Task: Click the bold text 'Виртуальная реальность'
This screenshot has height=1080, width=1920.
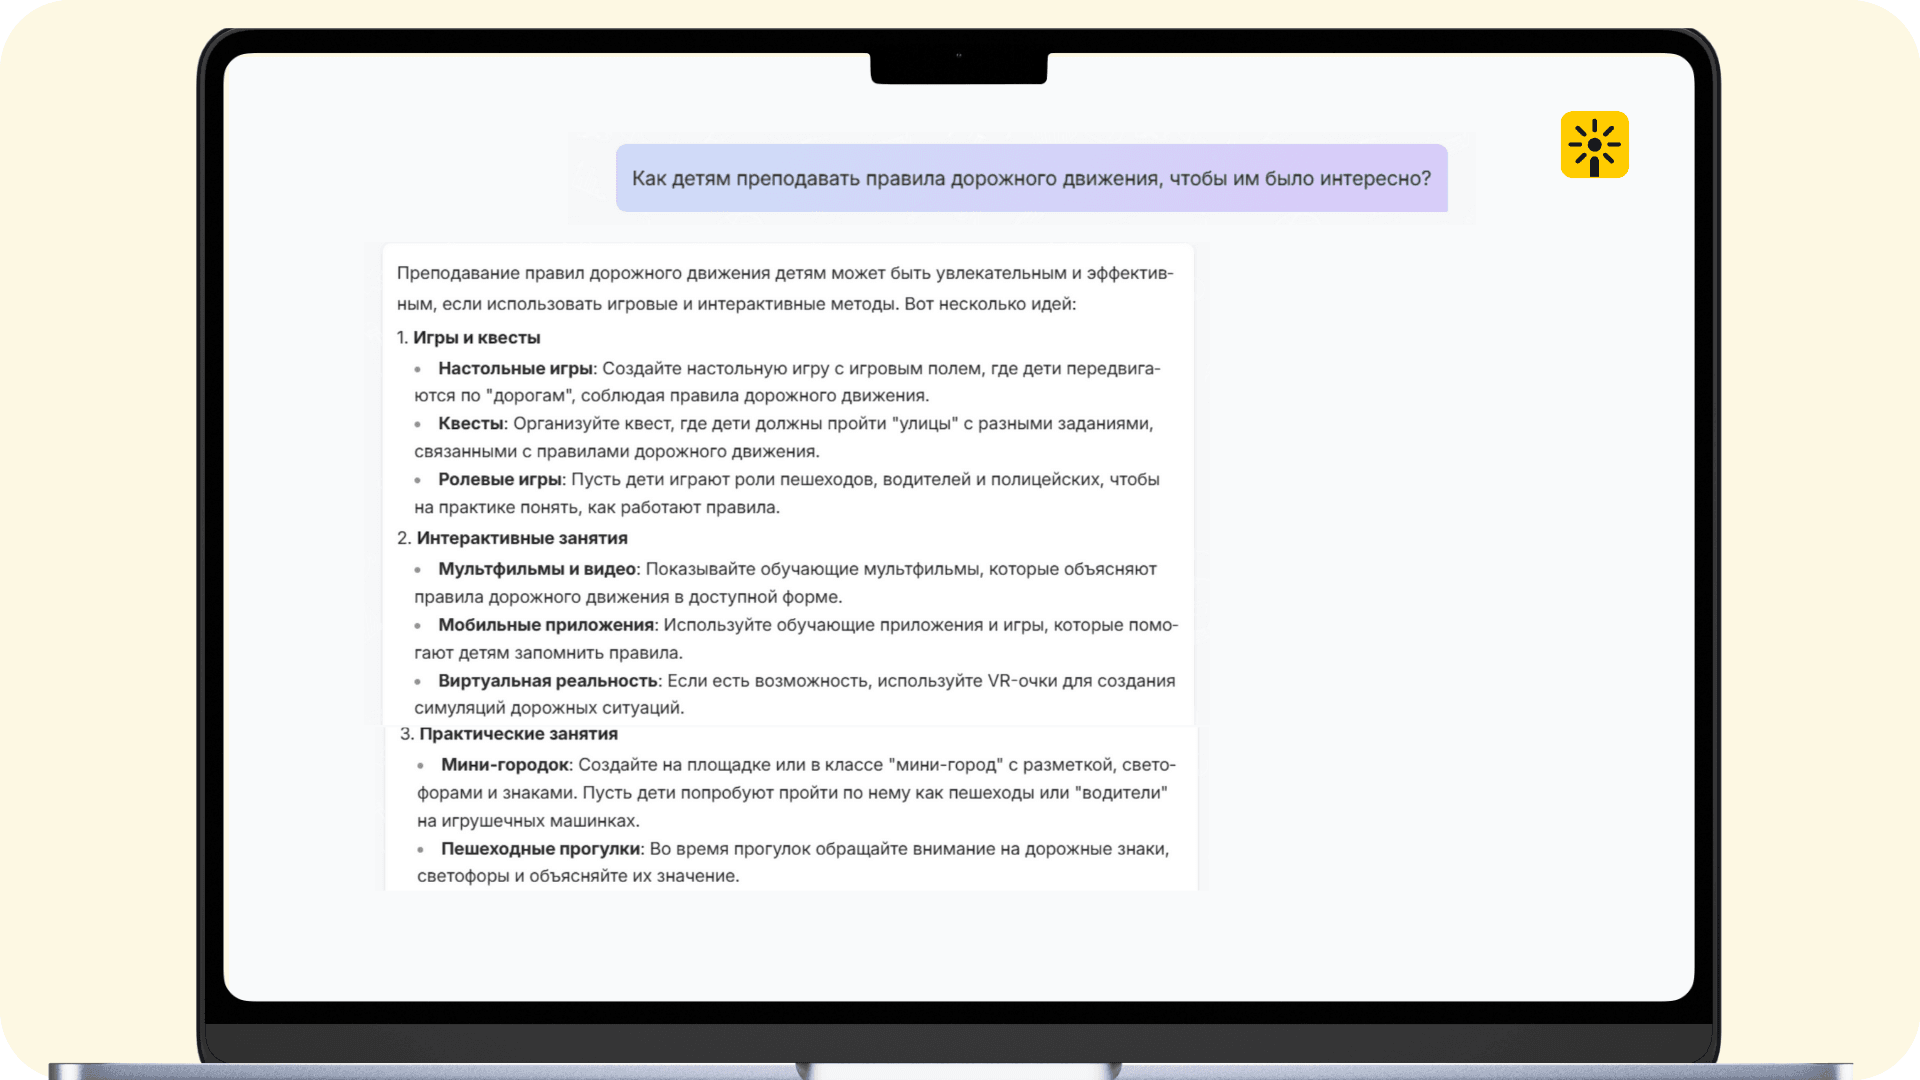Action: tap(547, 681)
